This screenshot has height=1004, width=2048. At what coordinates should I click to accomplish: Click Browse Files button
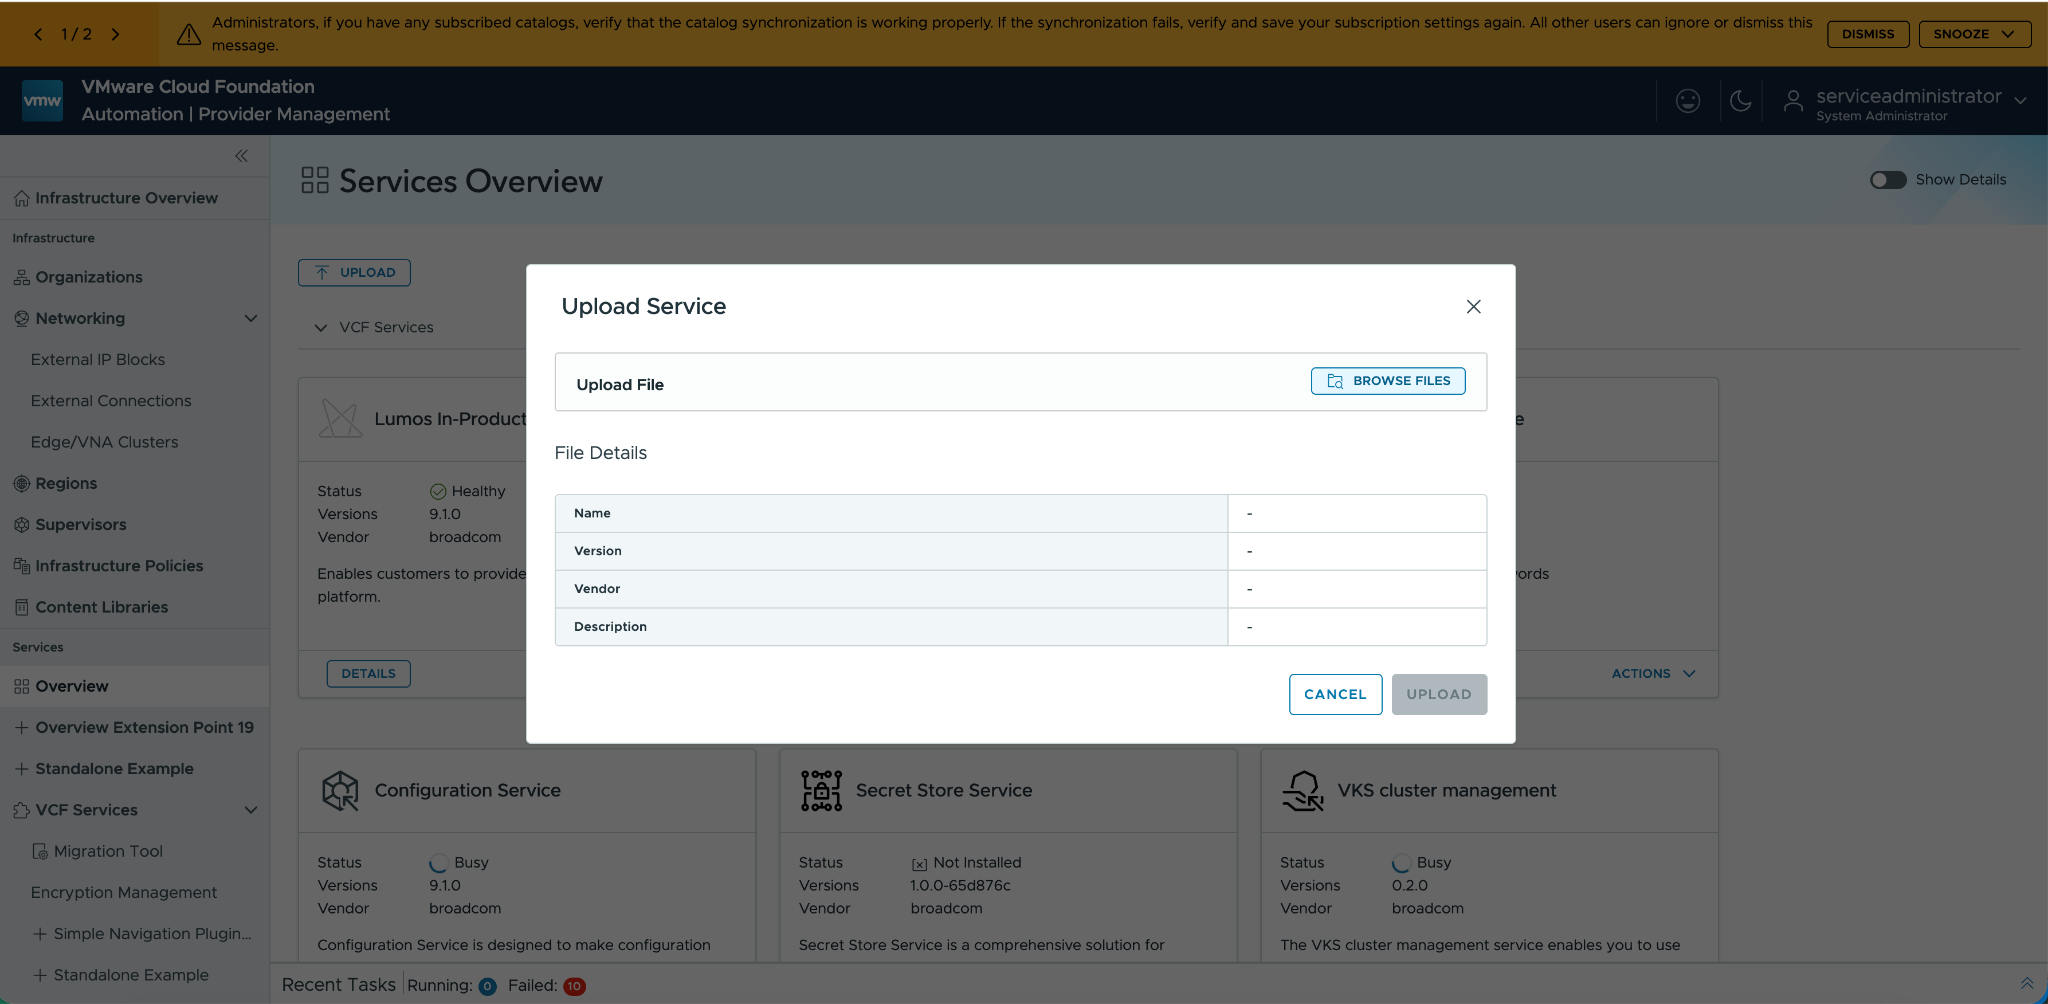pos(1388,381)
